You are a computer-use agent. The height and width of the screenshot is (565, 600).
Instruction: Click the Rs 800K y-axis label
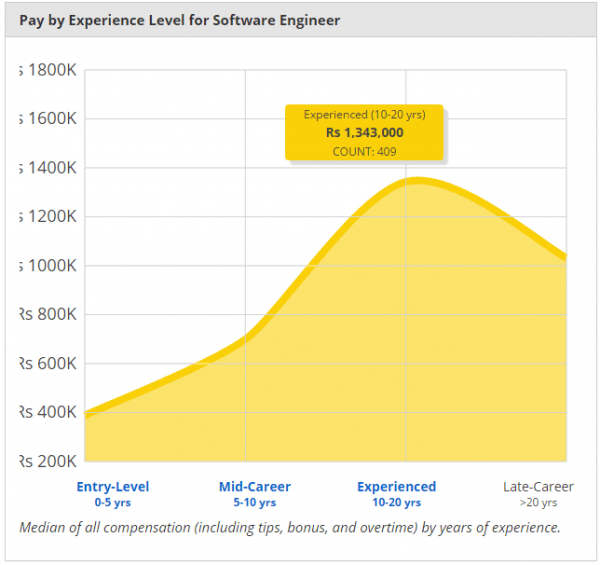[x=48, y=315]
